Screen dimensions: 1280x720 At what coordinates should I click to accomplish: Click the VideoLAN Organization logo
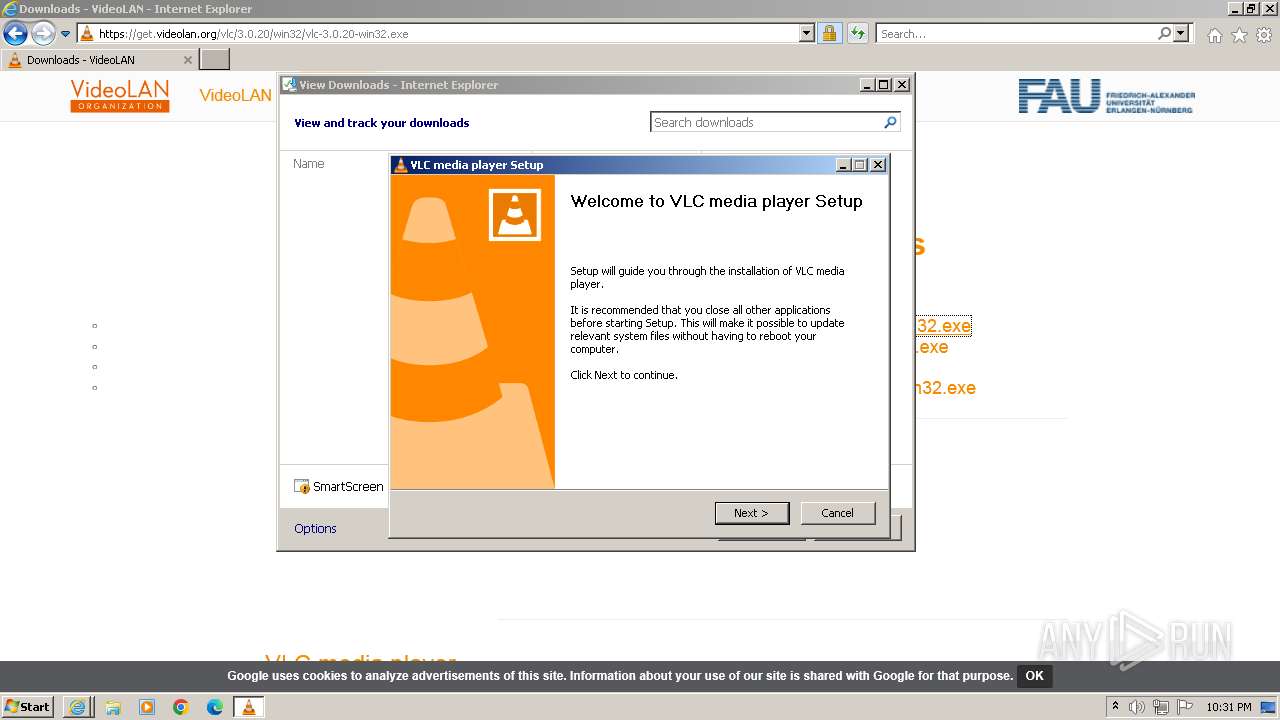120,95
